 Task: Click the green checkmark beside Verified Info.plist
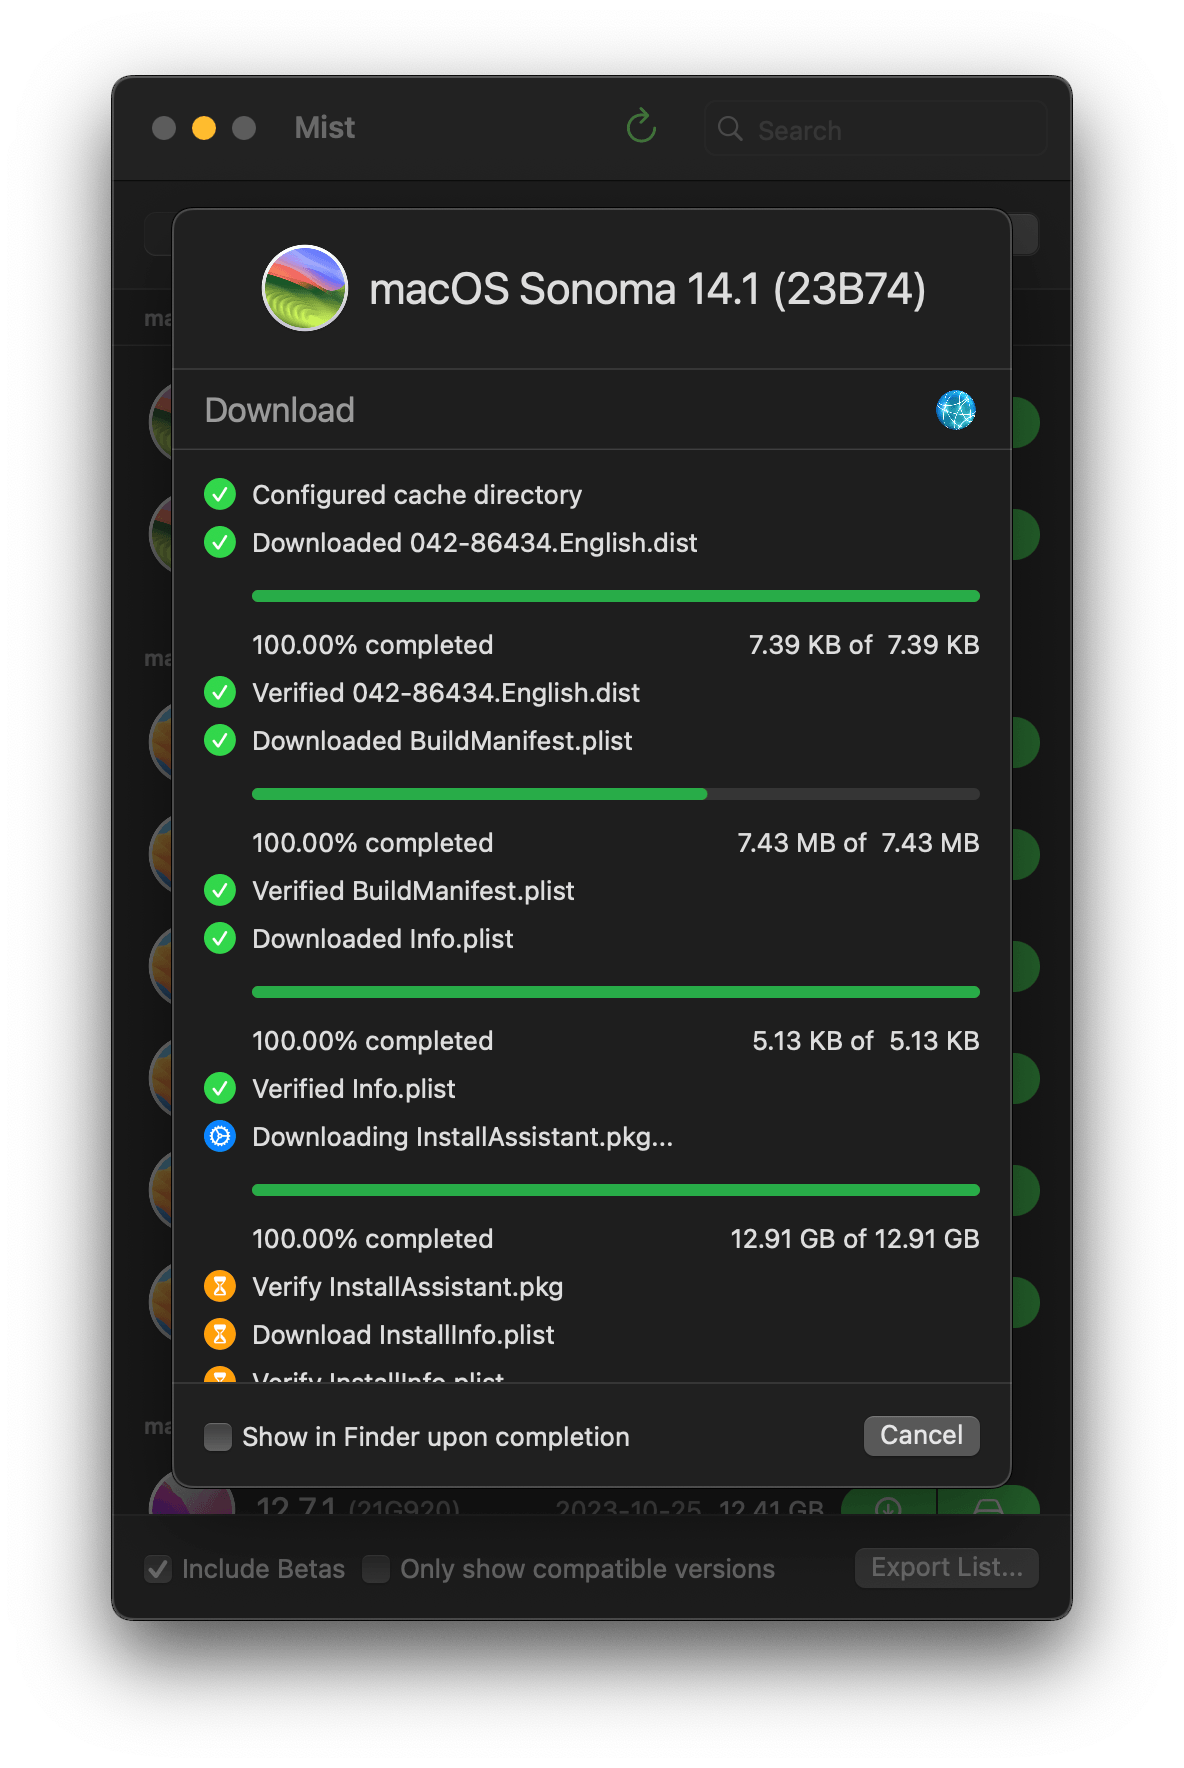[219, 1088]
